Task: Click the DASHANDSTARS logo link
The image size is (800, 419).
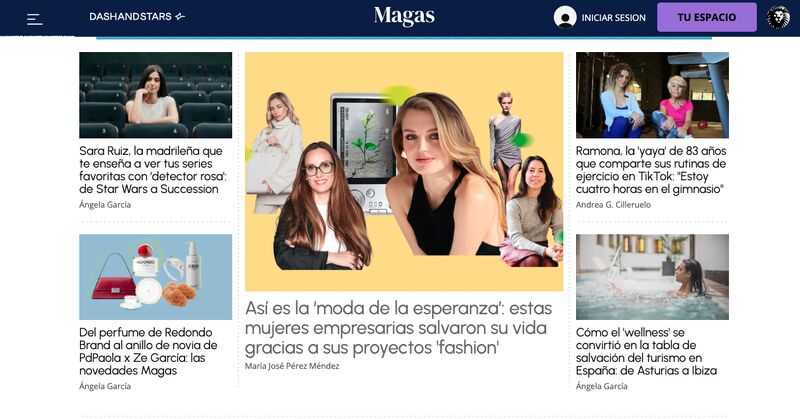Action: coord(137,16)
